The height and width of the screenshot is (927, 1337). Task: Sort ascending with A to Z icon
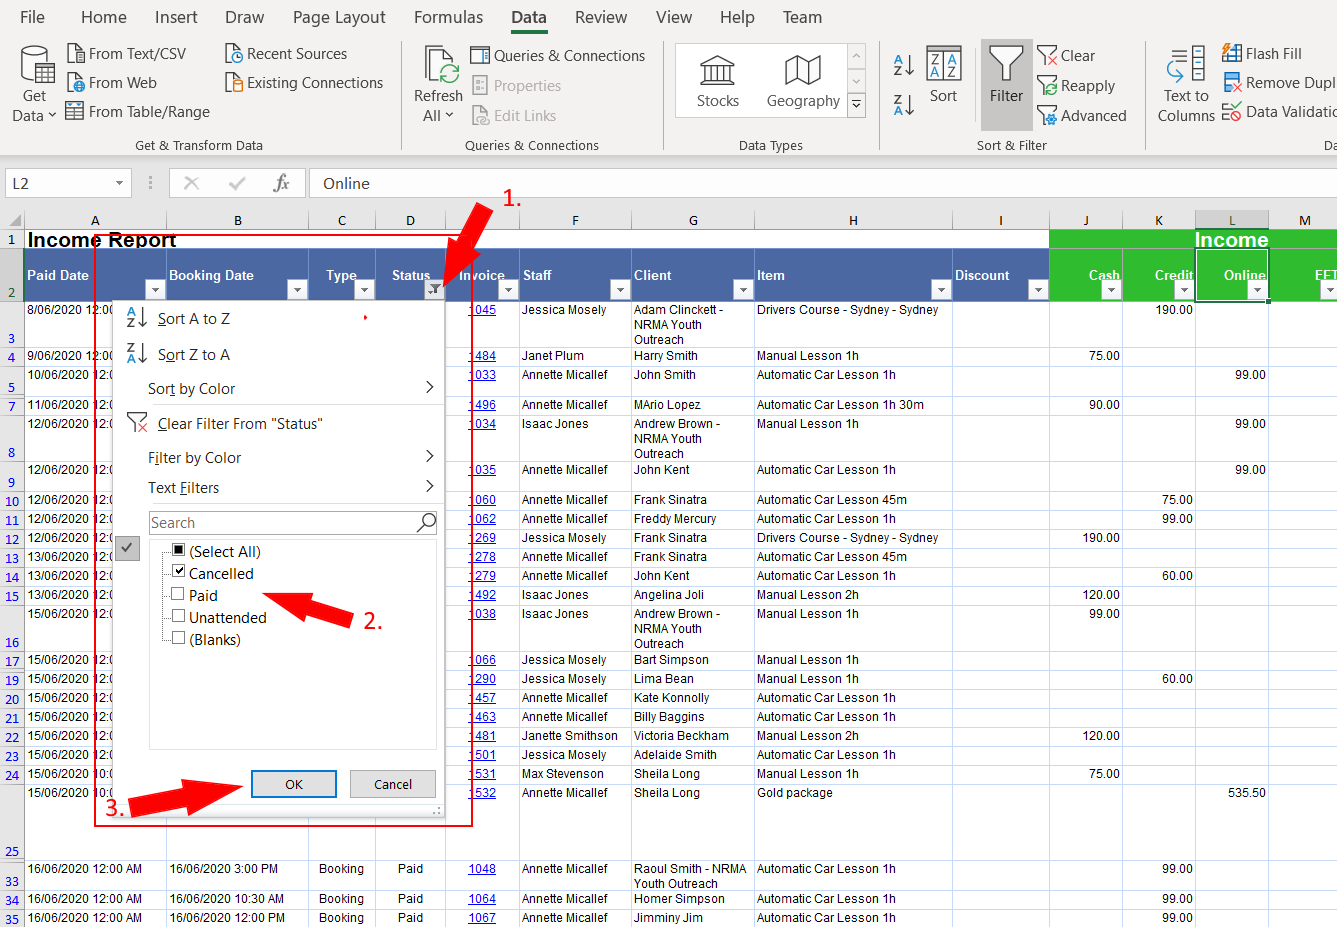pos(903,65)
